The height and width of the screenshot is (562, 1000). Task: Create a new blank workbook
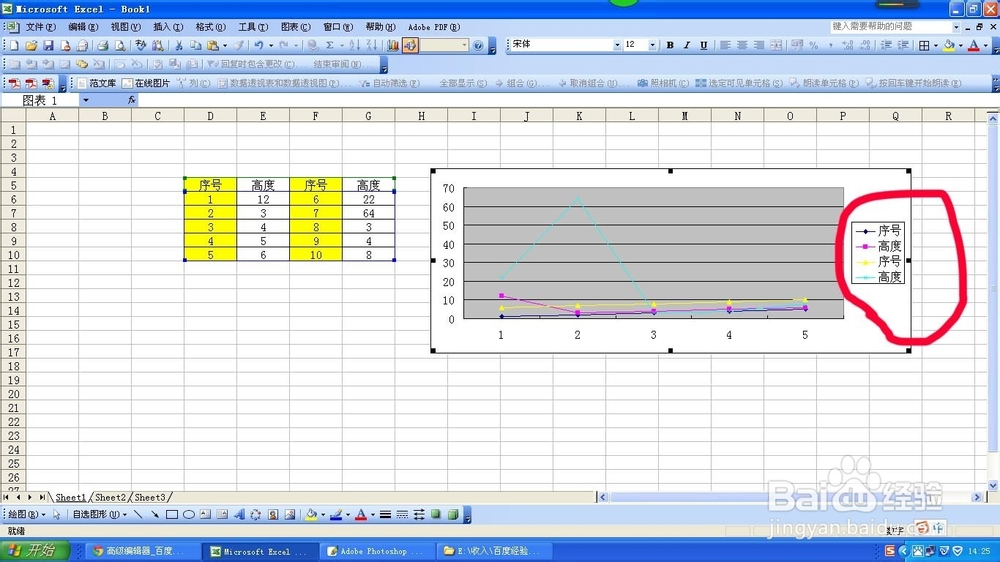click(x=13, y=45)
